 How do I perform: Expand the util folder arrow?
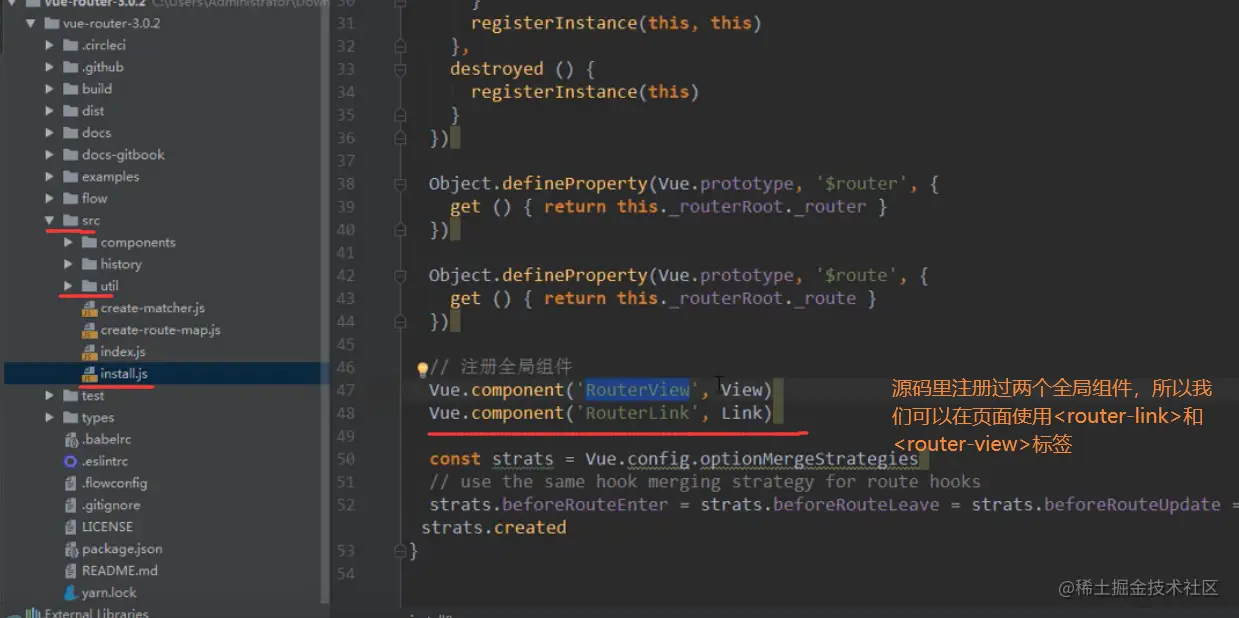[68, 286]
